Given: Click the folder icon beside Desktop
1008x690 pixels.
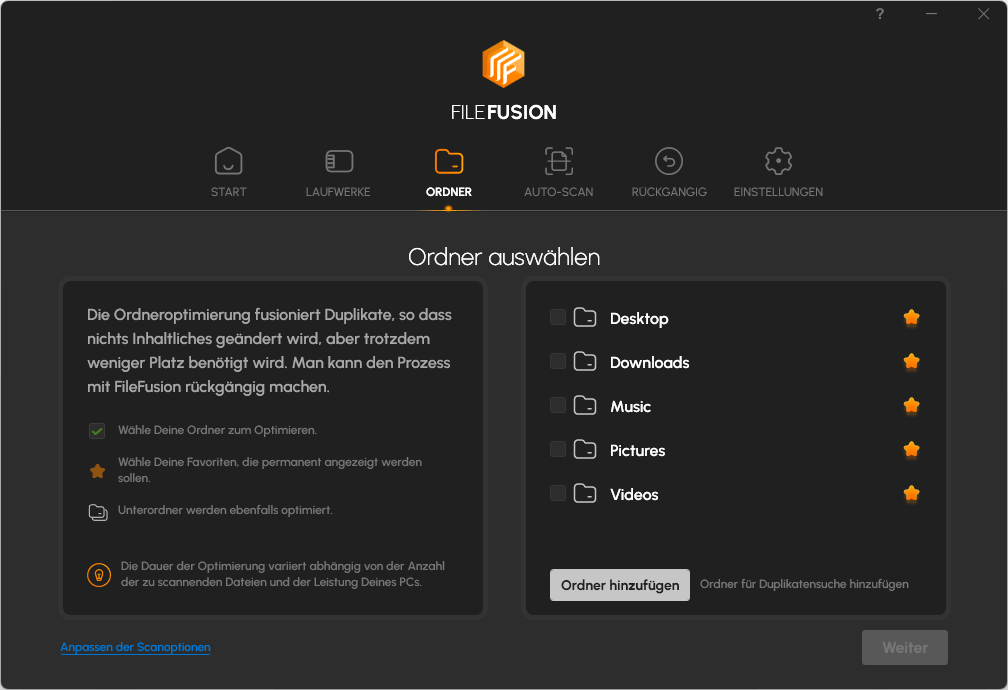Looking at the screenshot, I should (x=584, y=317).
